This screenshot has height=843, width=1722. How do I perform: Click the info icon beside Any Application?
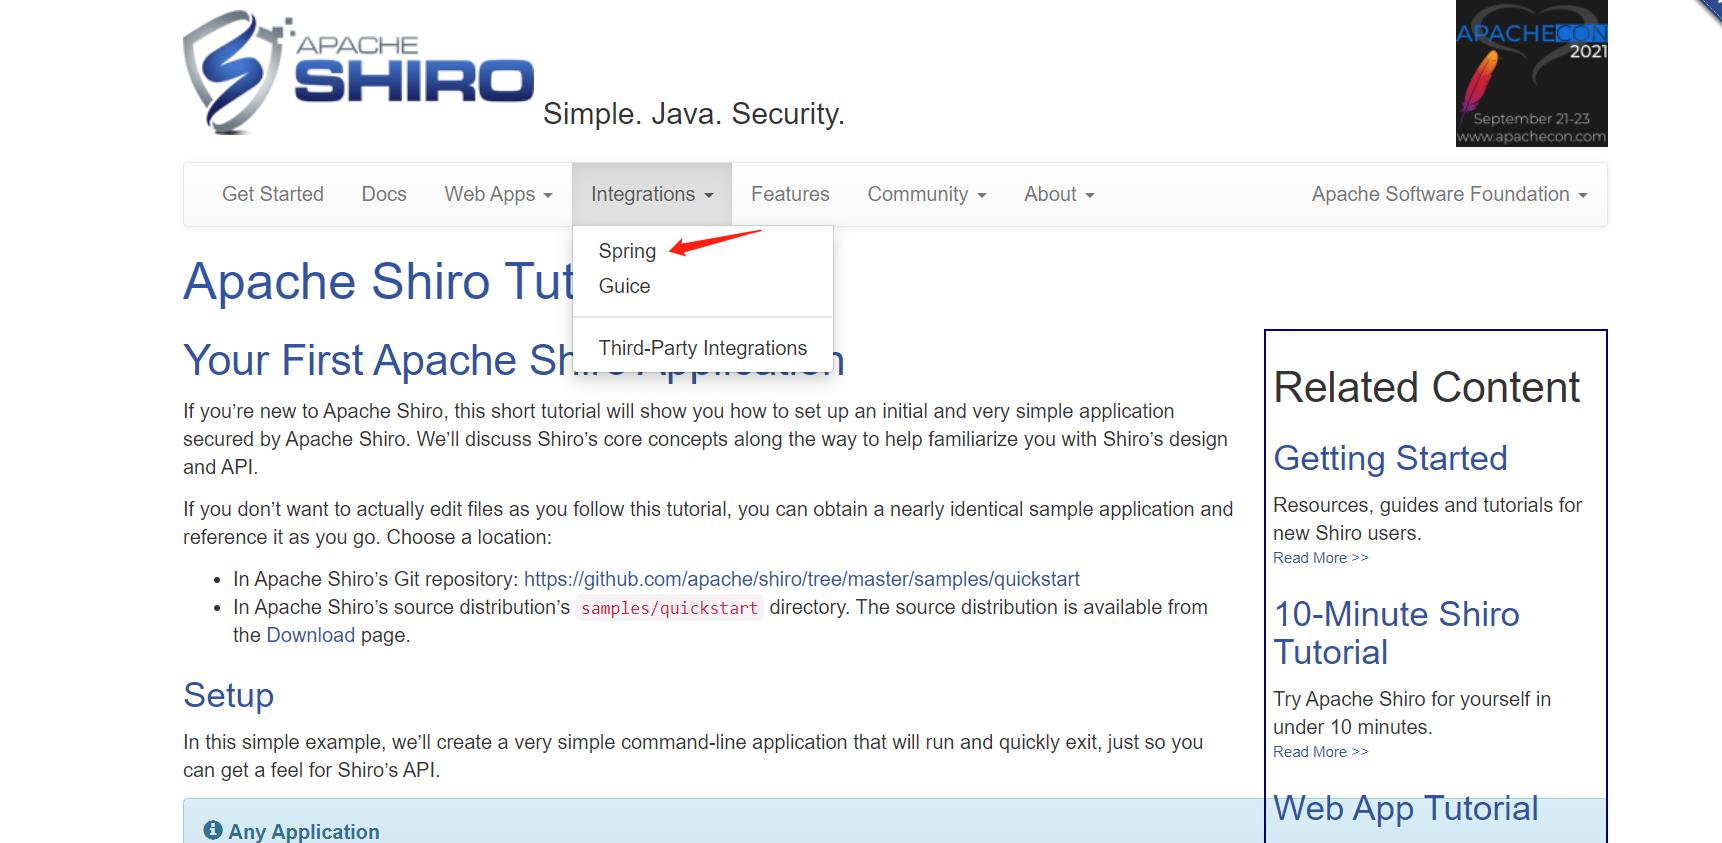coord(212,830)
